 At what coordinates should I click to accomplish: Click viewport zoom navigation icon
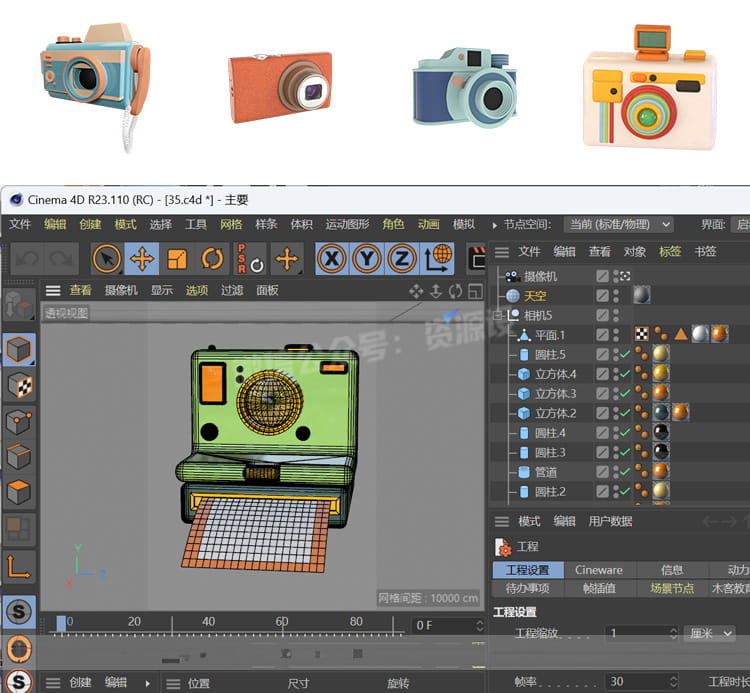[436, 291]
